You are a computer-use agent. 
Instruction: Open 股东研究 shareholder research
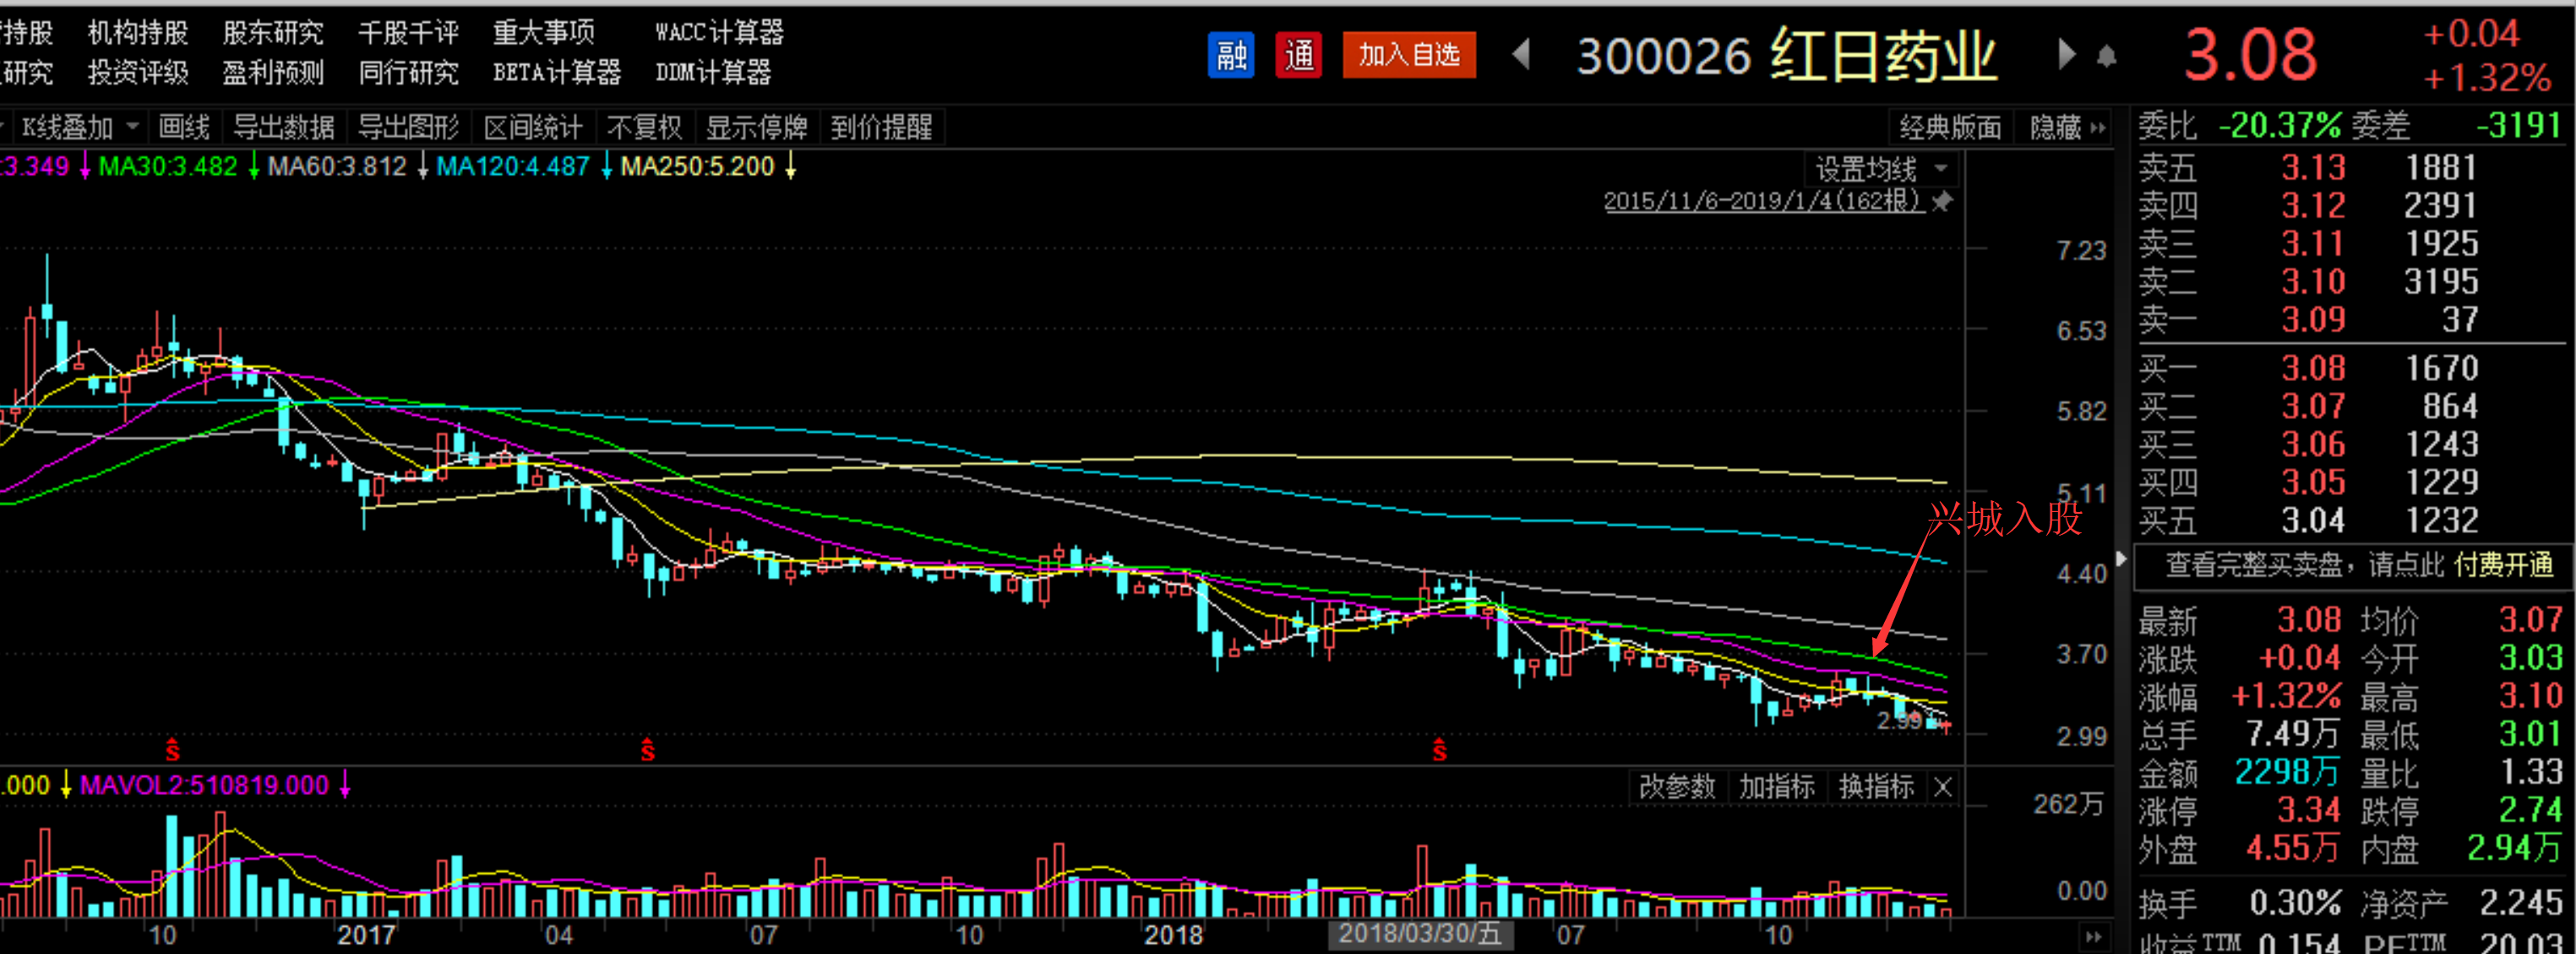pyautogui.click(x=273, y=33)
